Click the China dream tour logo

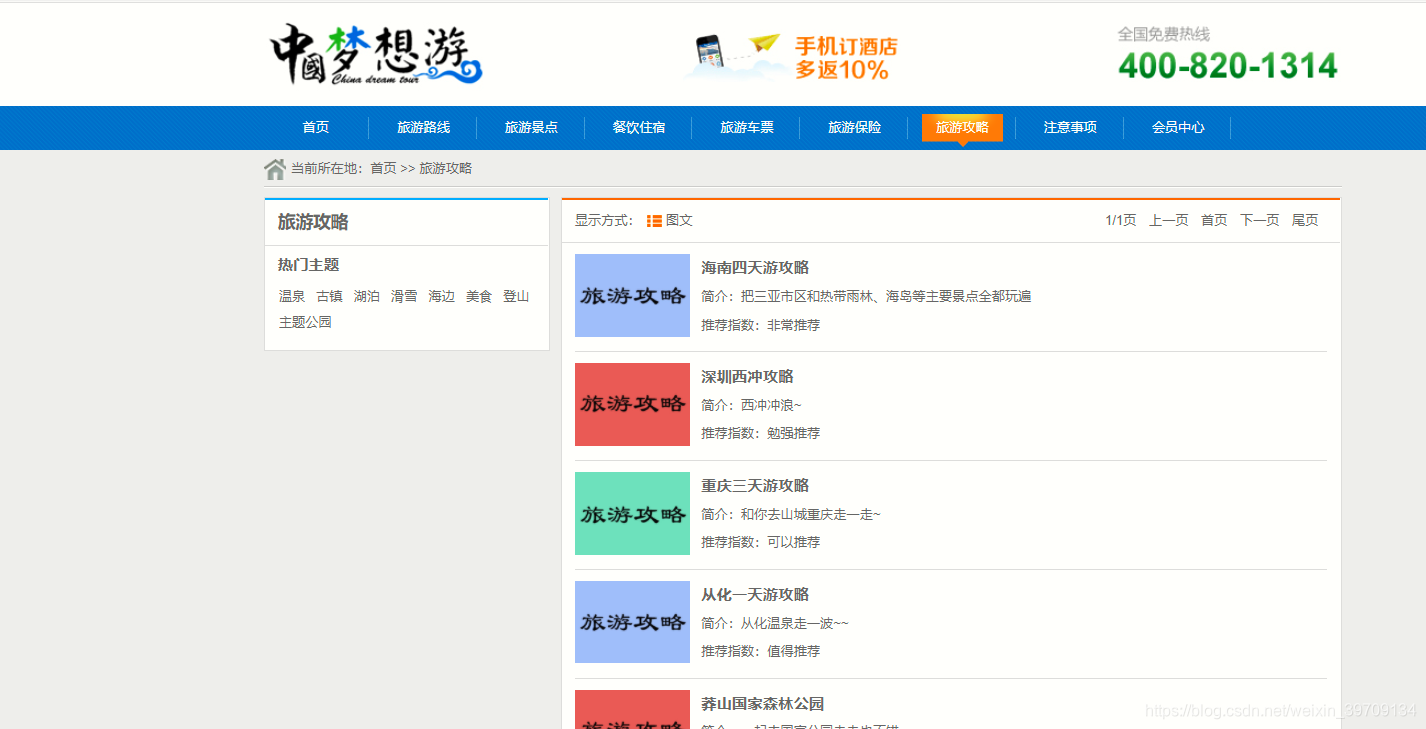(x=376, y=54)
